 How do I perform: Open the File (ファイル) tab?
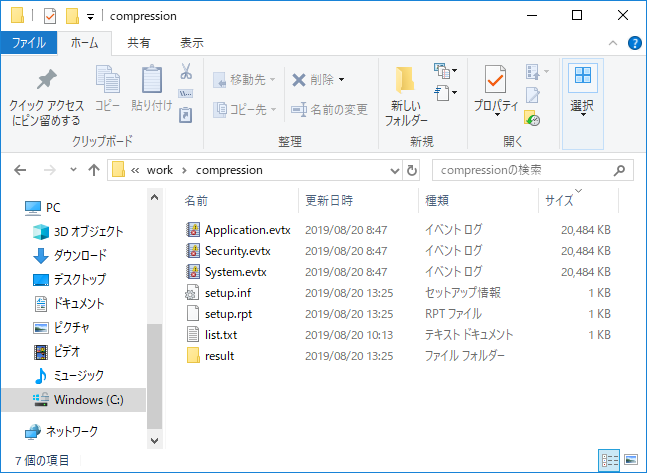tap(29, 43)
